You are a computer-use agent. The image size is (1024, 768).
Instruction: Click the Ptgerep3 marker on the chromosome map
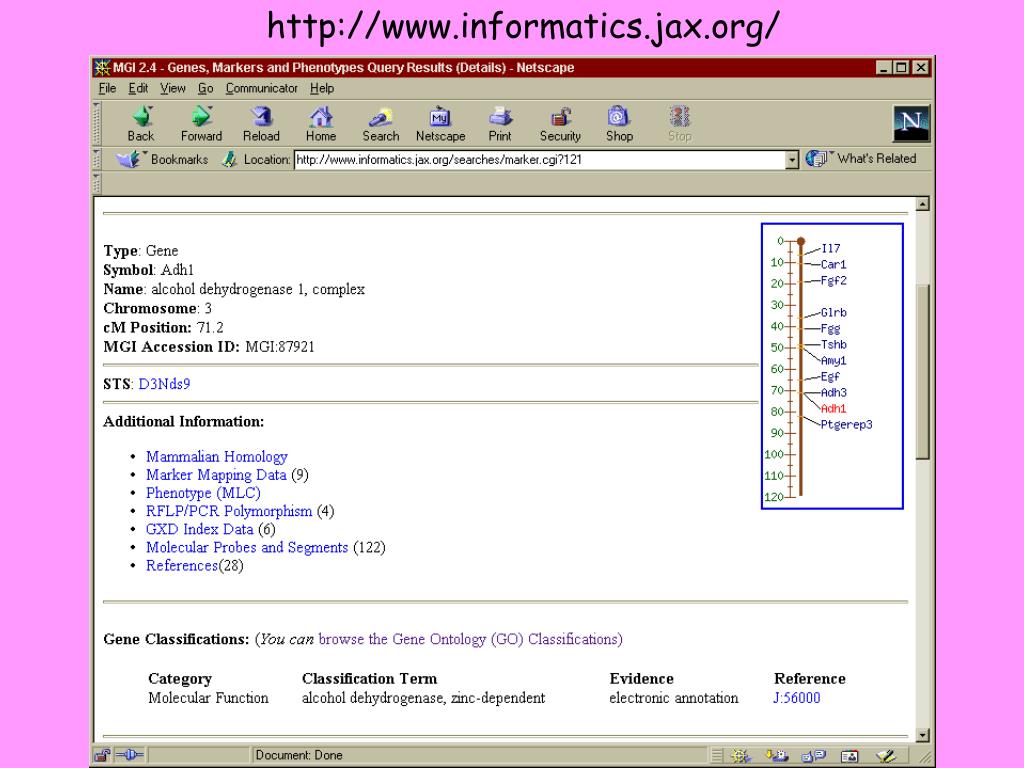846,424
